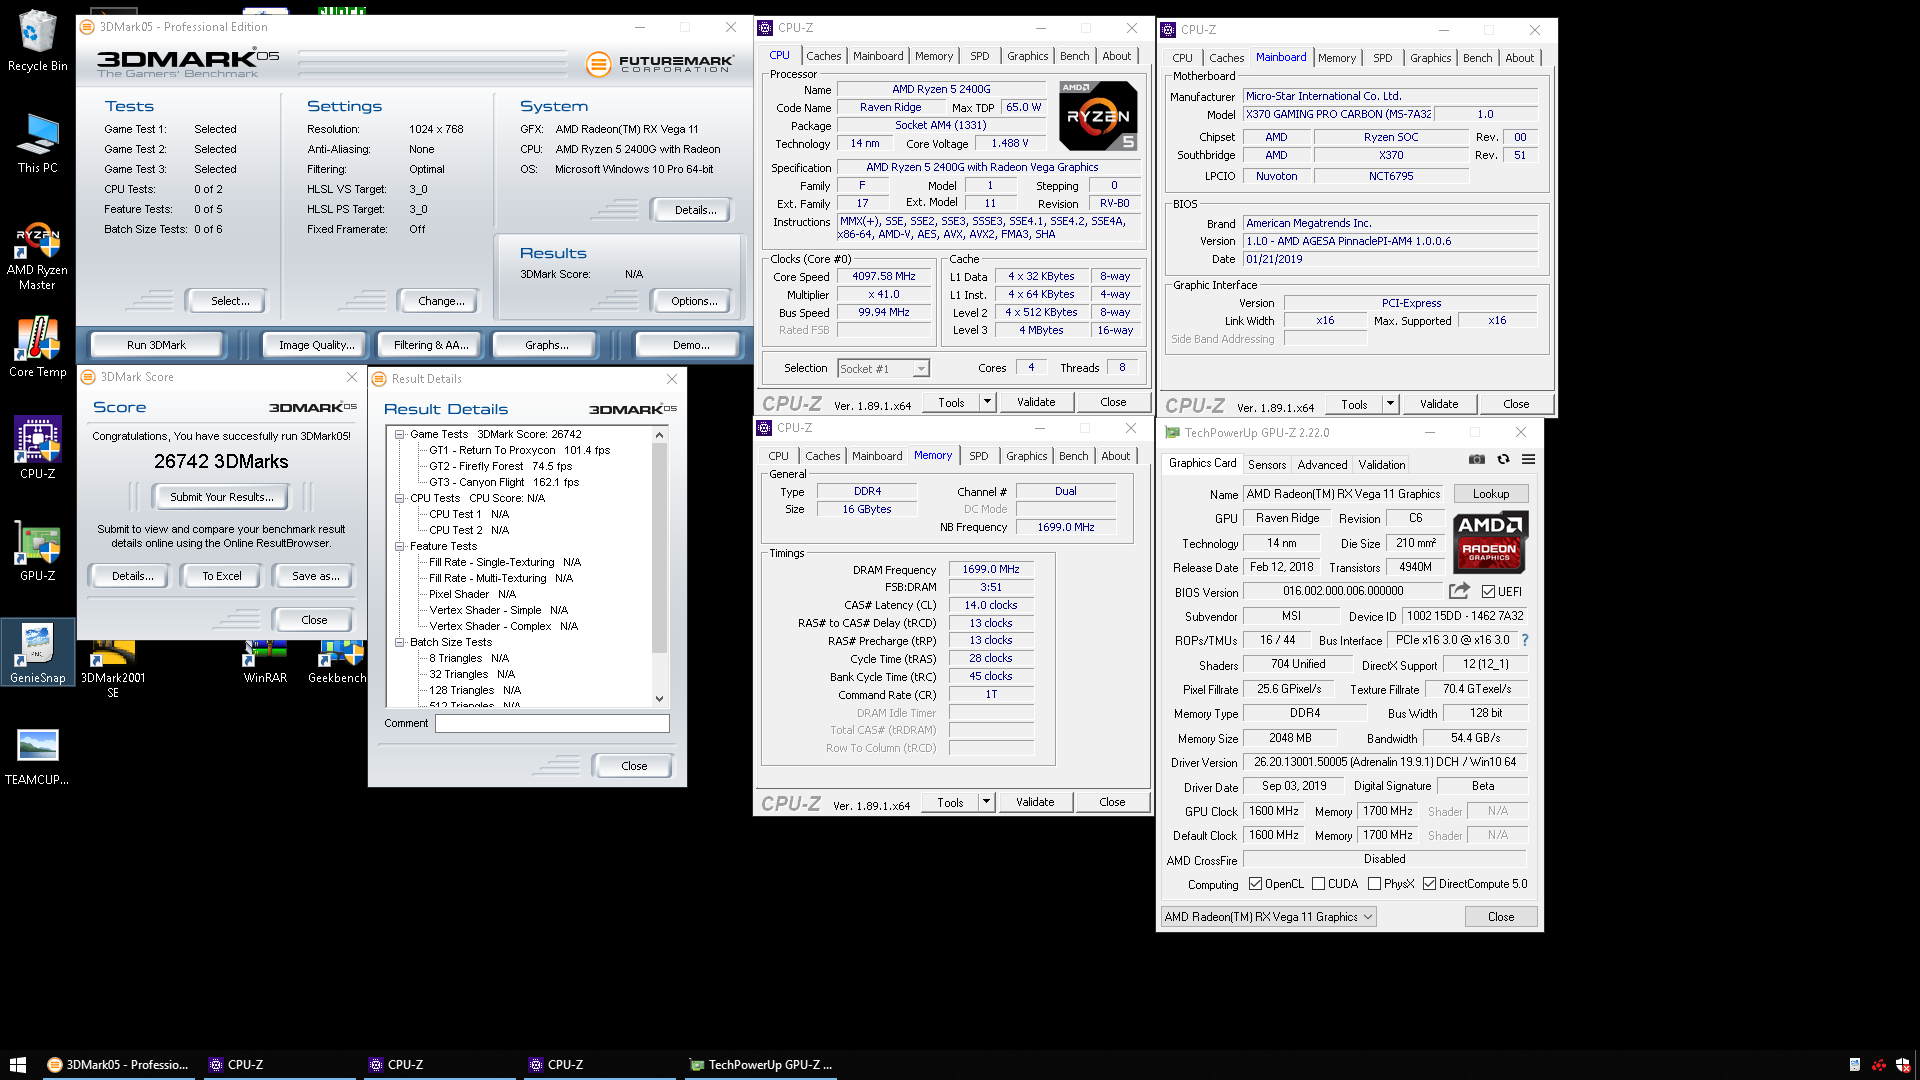Viewport: 1920px width, 1080px height.
Task: Switch to 3DMark05 taskbar item
Action: (x=119, y=1065)
